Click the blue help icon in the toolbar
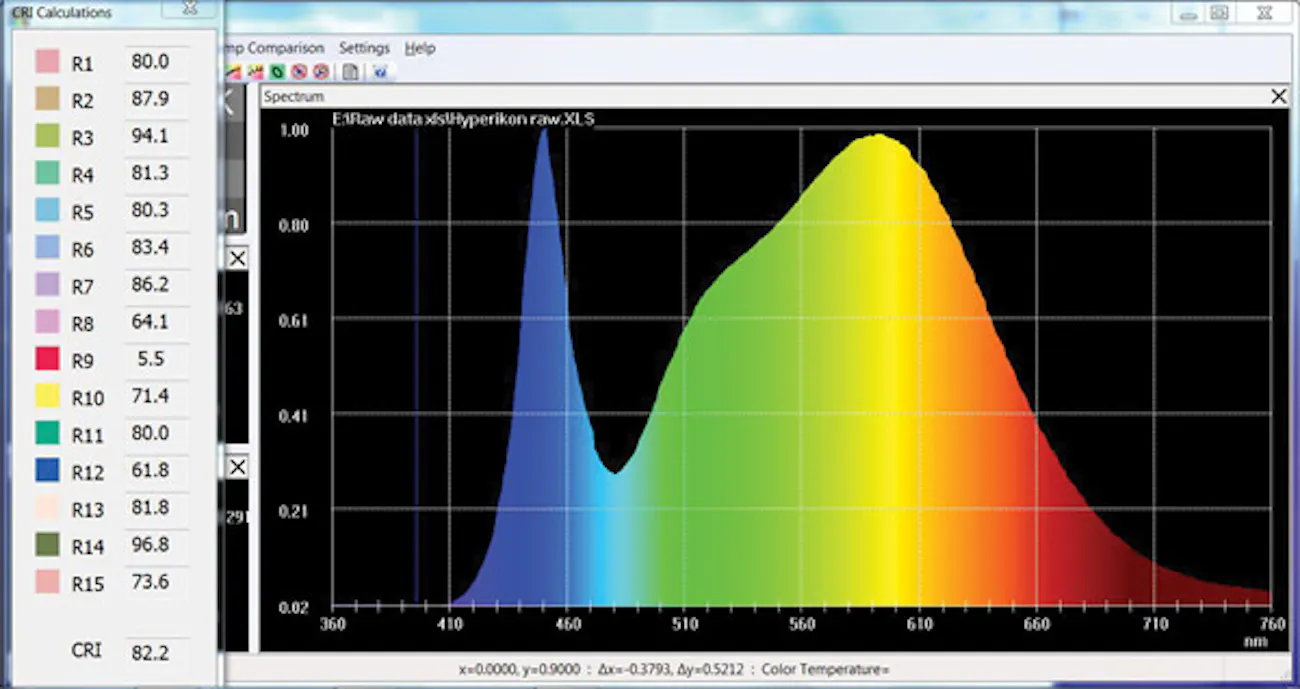 click(380, 72)
